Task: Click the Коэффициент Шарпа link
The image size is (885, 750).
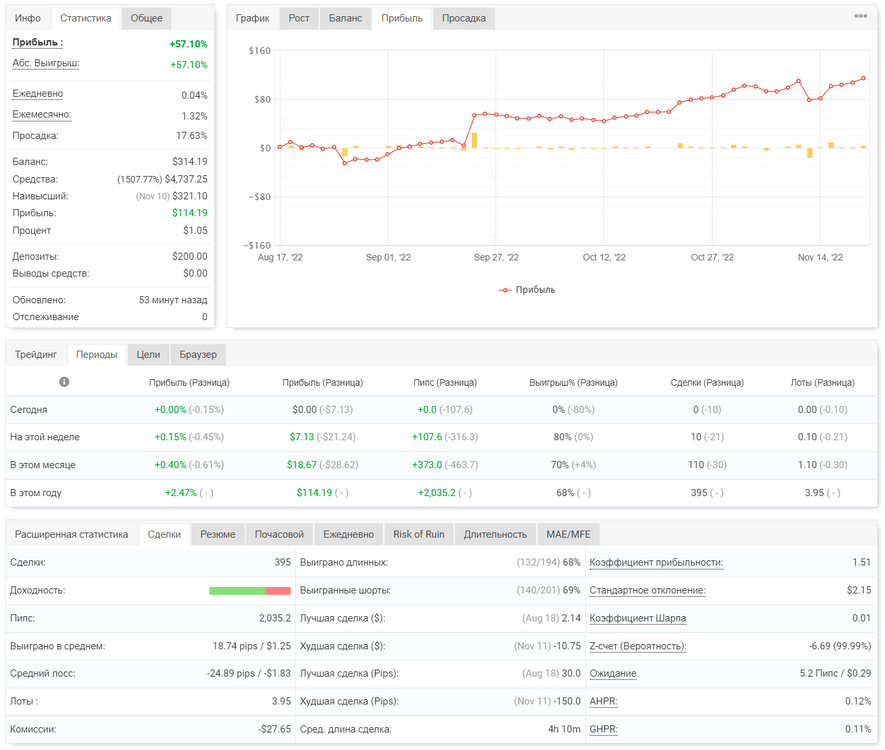Action: point(637,618)
